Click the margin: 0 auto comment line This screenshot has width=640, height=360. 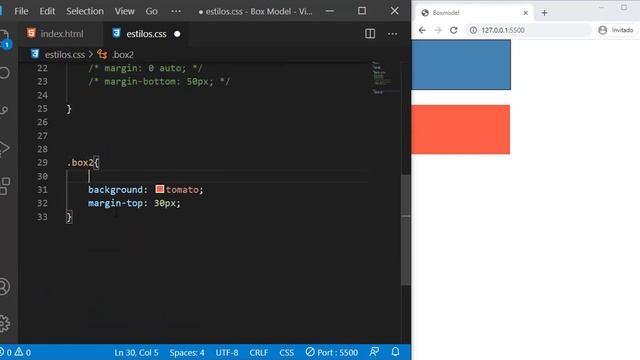145,68
